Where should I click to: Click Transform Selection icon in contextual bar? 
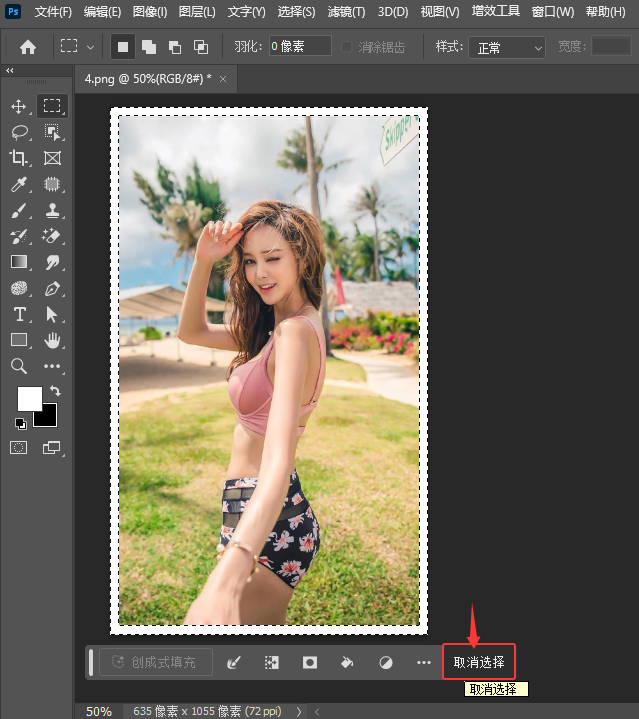click(x=271, y=662)
